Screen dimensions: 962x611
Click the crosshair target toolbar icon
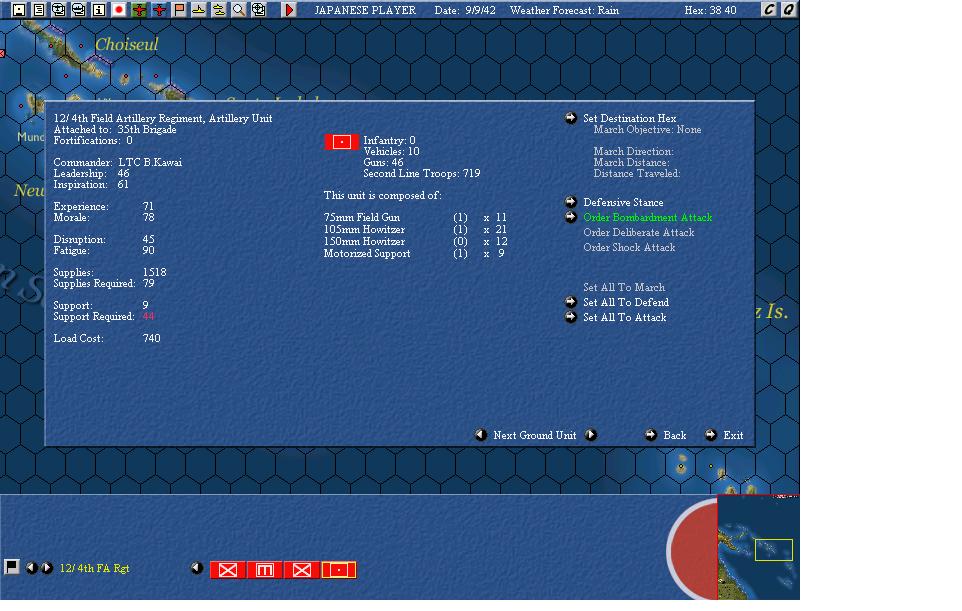pos(259,10)
